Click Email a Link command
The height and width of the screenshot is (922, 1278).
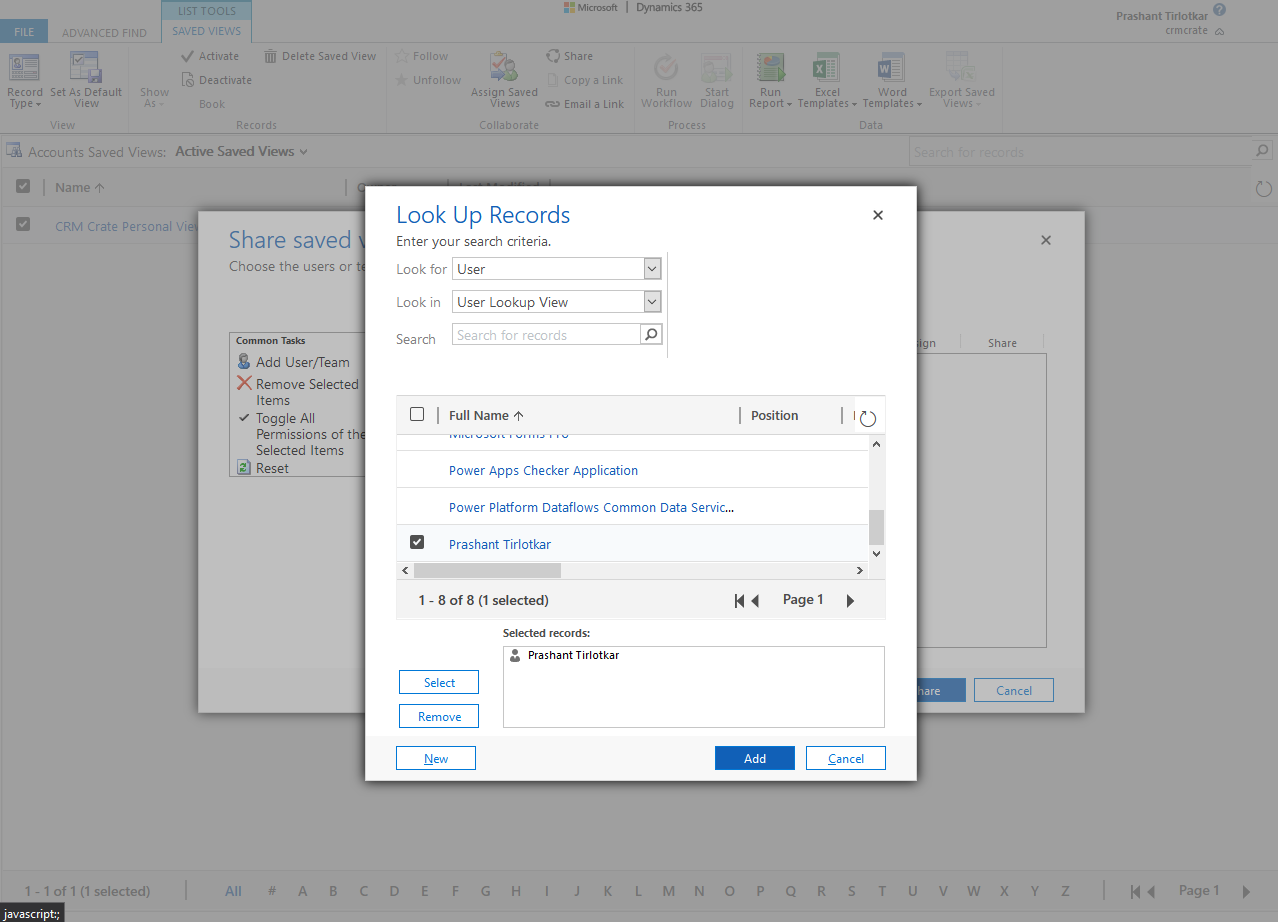[x=584, y=104]
